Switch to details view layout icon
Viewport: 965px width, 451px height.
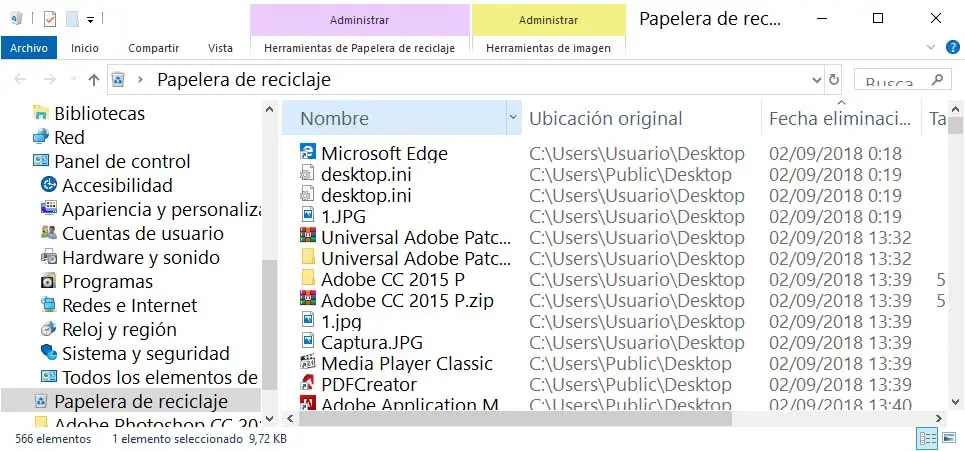tap(927, 439)
